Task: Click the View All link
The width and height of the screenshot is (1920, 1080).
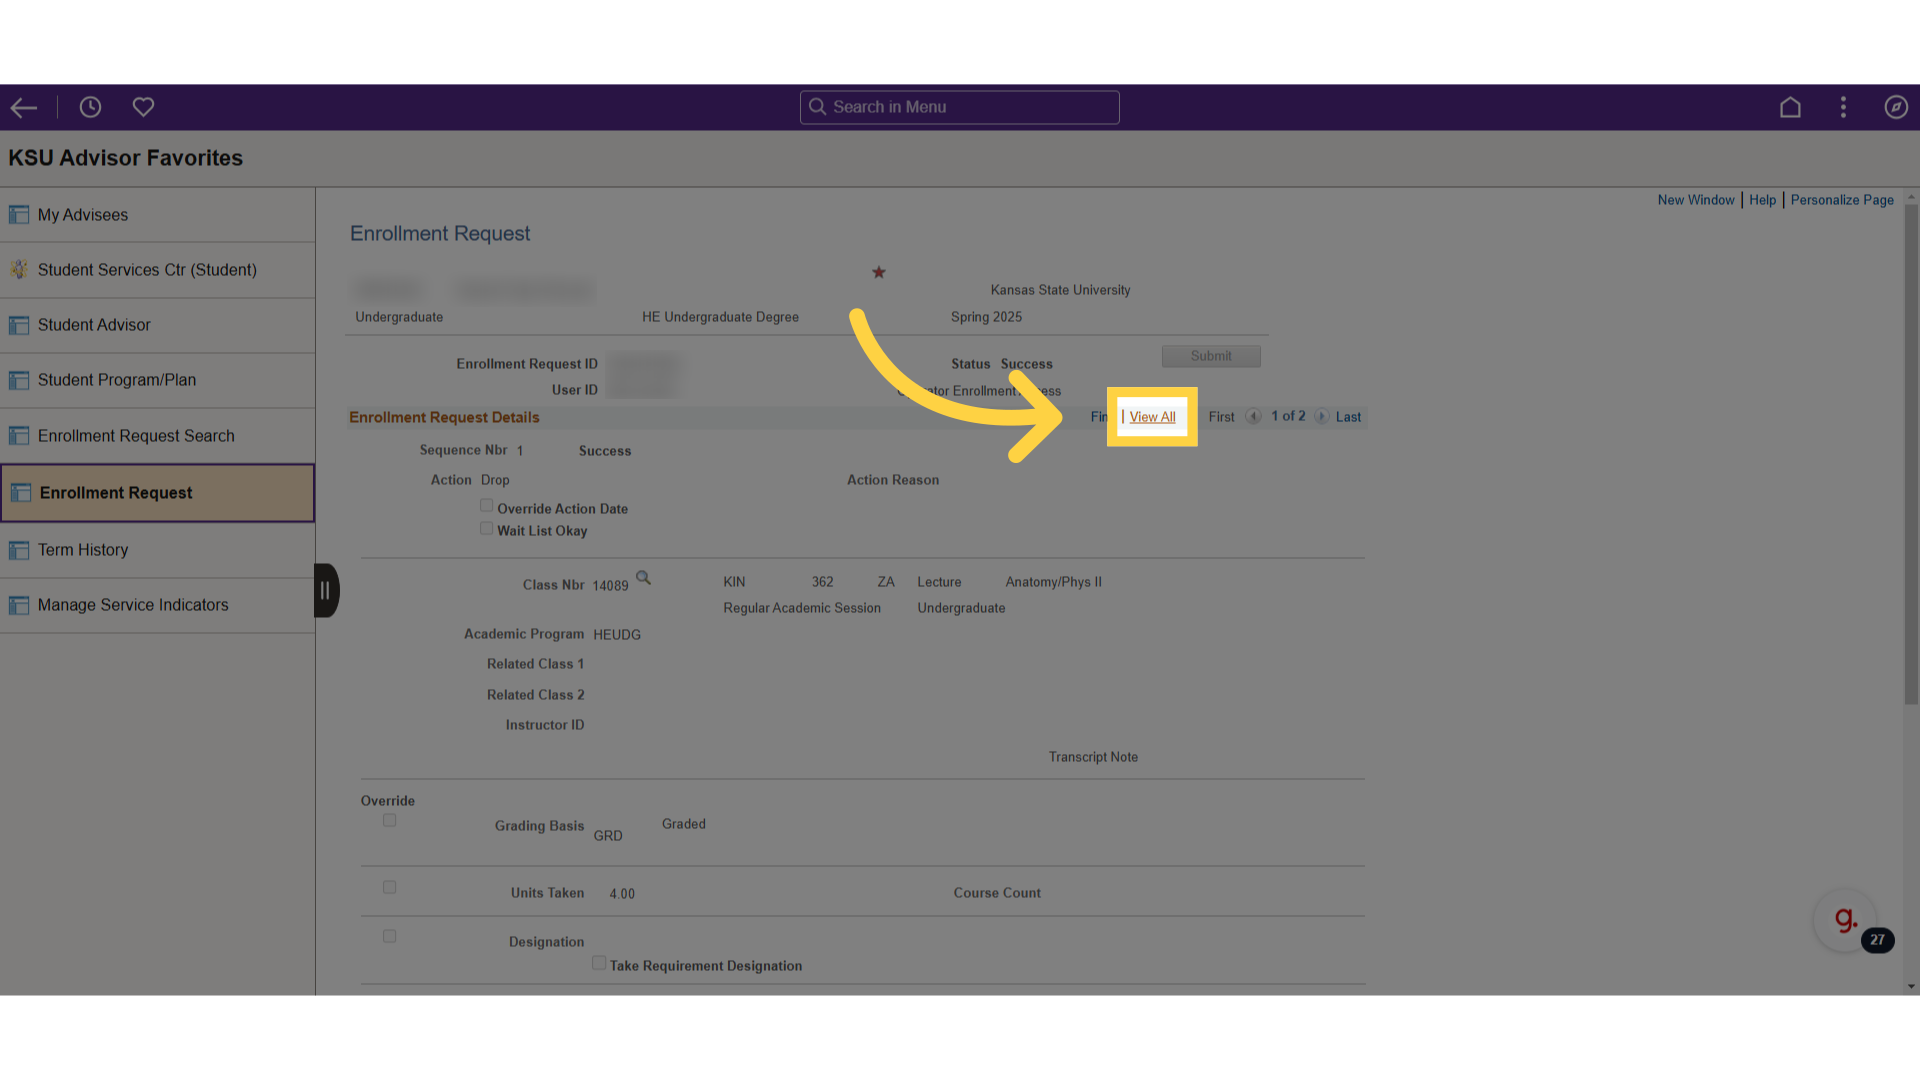Action: tap(1152, 417)
